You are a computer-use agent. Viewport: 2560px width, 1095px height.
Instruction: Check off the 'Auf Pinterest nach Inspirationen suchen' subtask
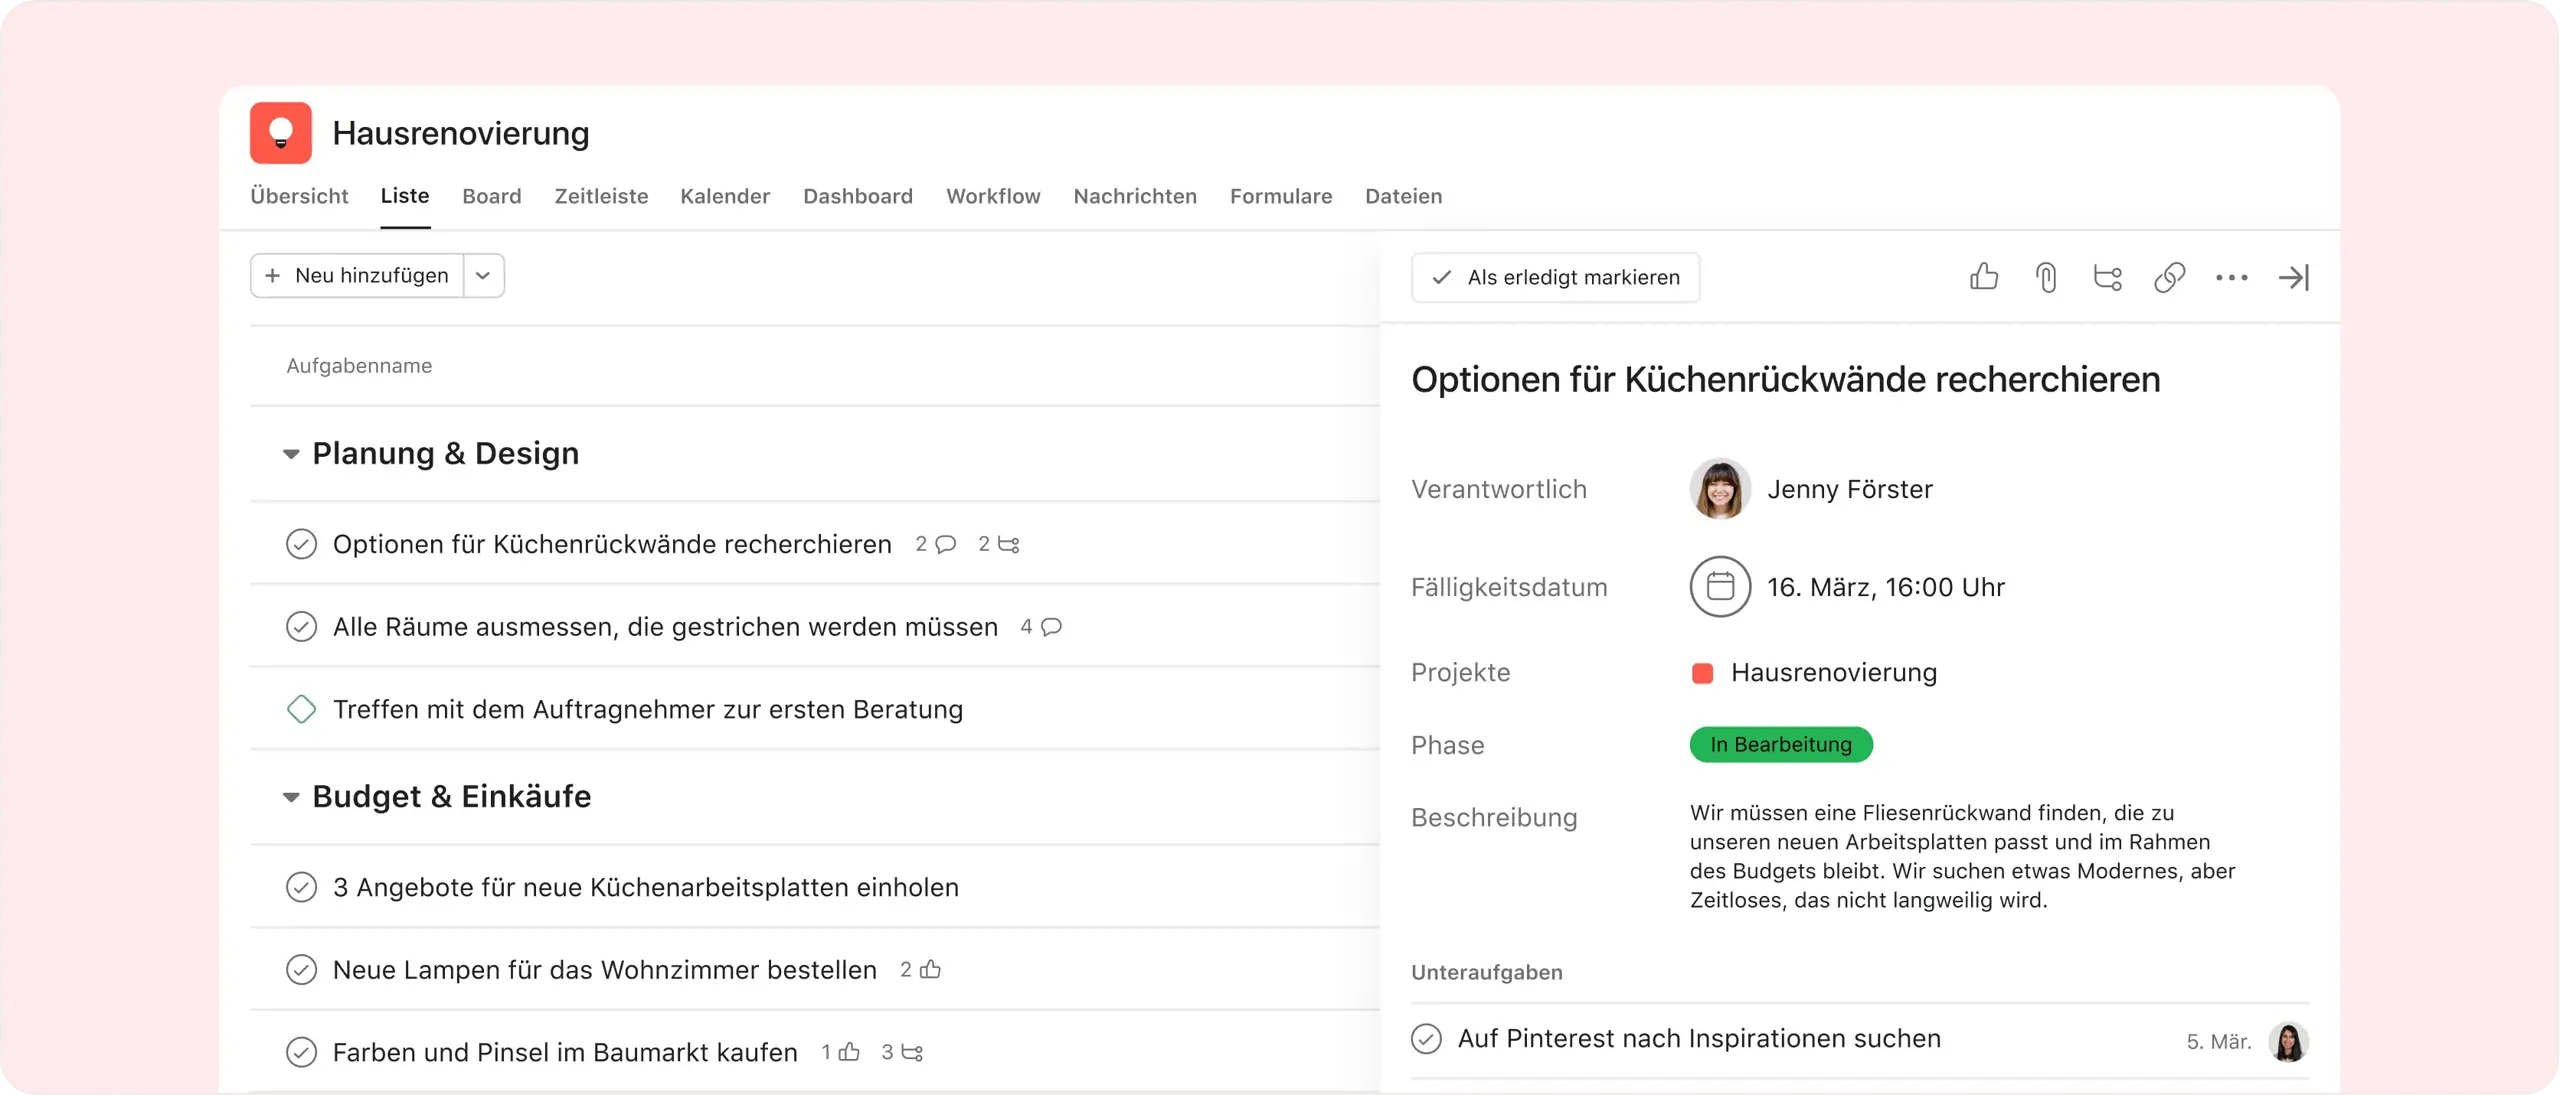1427,1039
